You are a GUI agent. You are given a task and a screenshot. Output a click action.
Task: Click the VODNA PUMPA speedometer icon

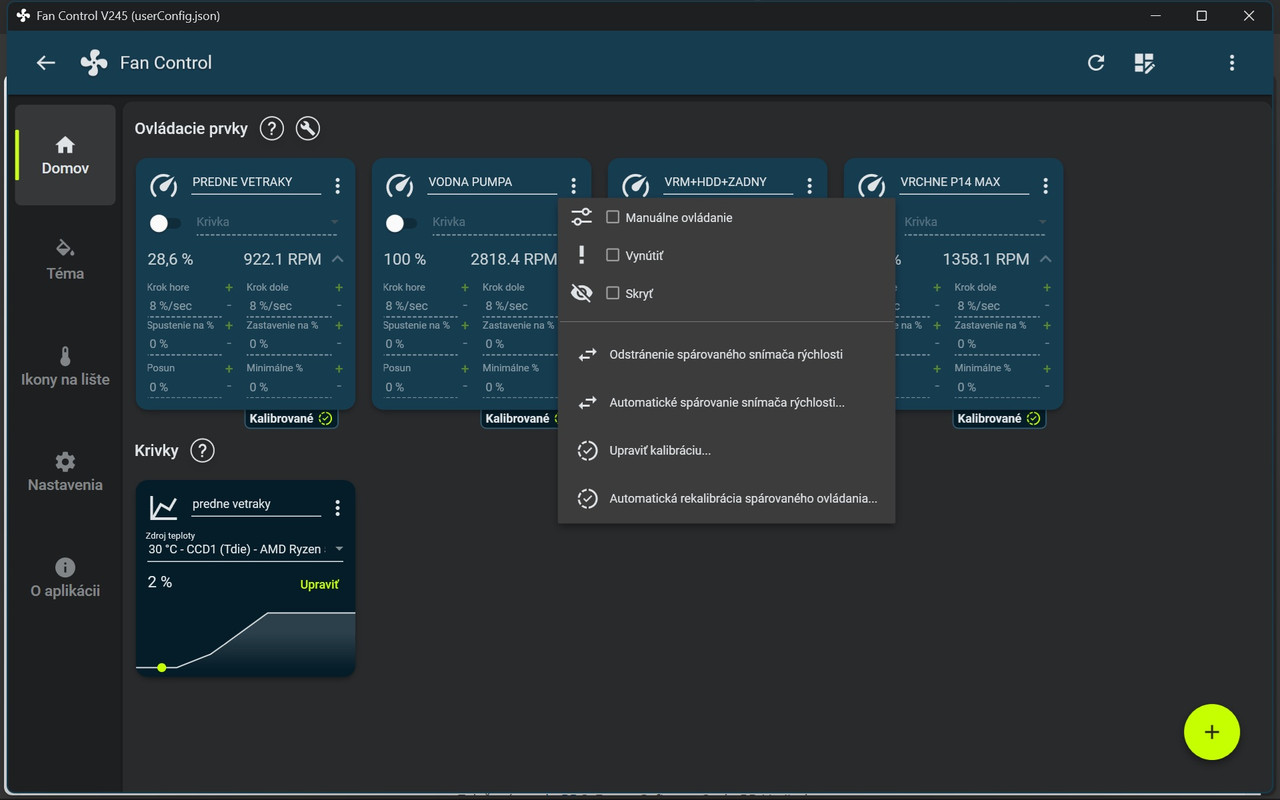[x=400, y=186]
